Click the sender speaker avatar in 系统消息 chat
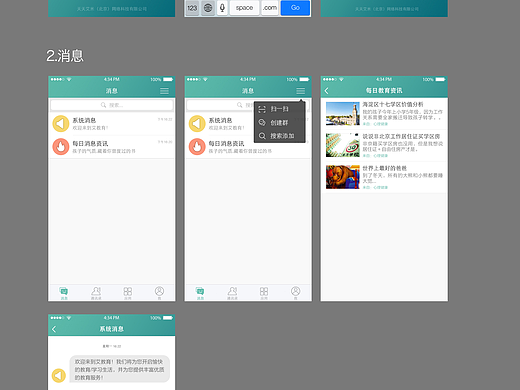520x390 pixels. point(59,375)
